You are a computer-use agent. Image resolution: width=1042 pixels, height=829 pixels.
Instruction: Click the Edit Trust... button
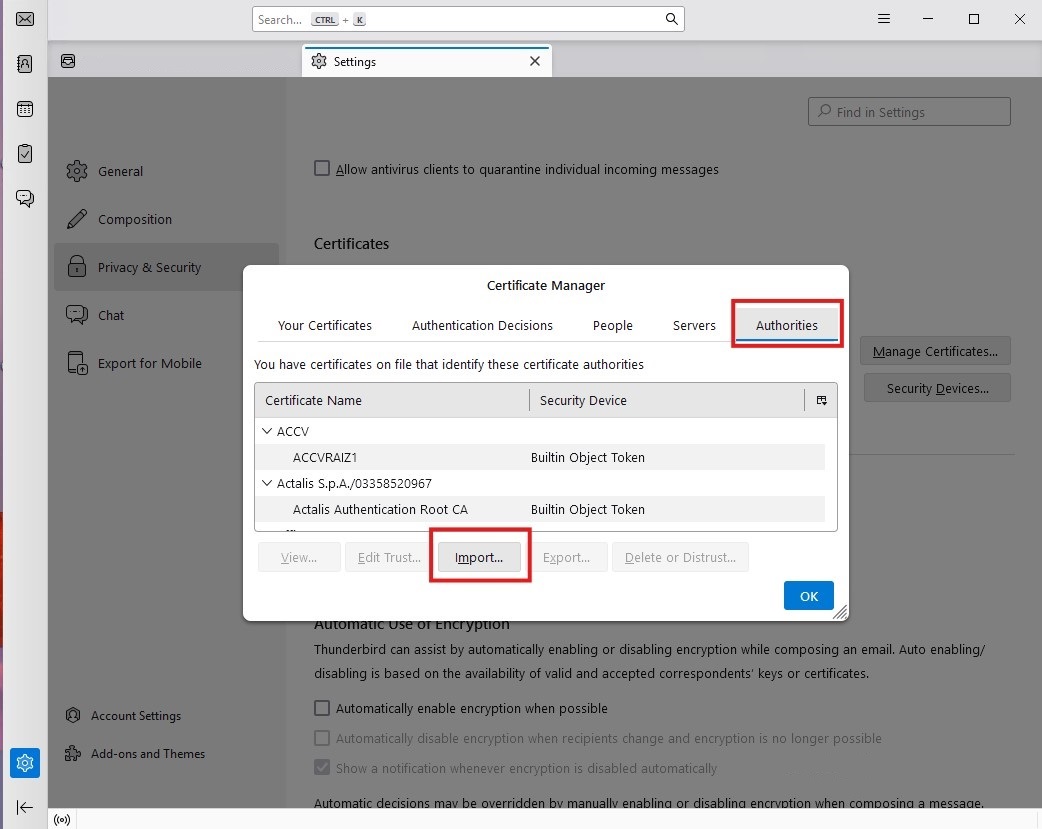click(389, 557)
